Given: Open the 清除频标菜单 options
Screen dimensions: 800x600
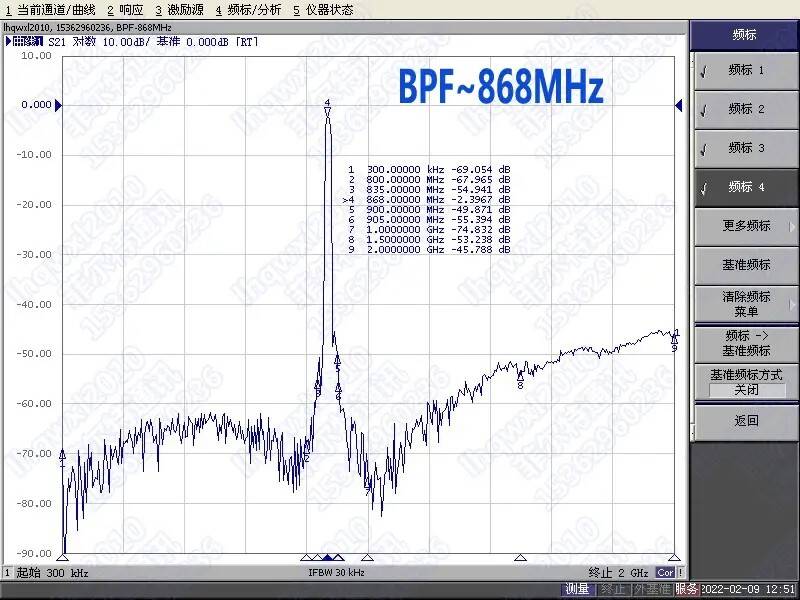Looking at the screenshot, I should pos(746,301).
